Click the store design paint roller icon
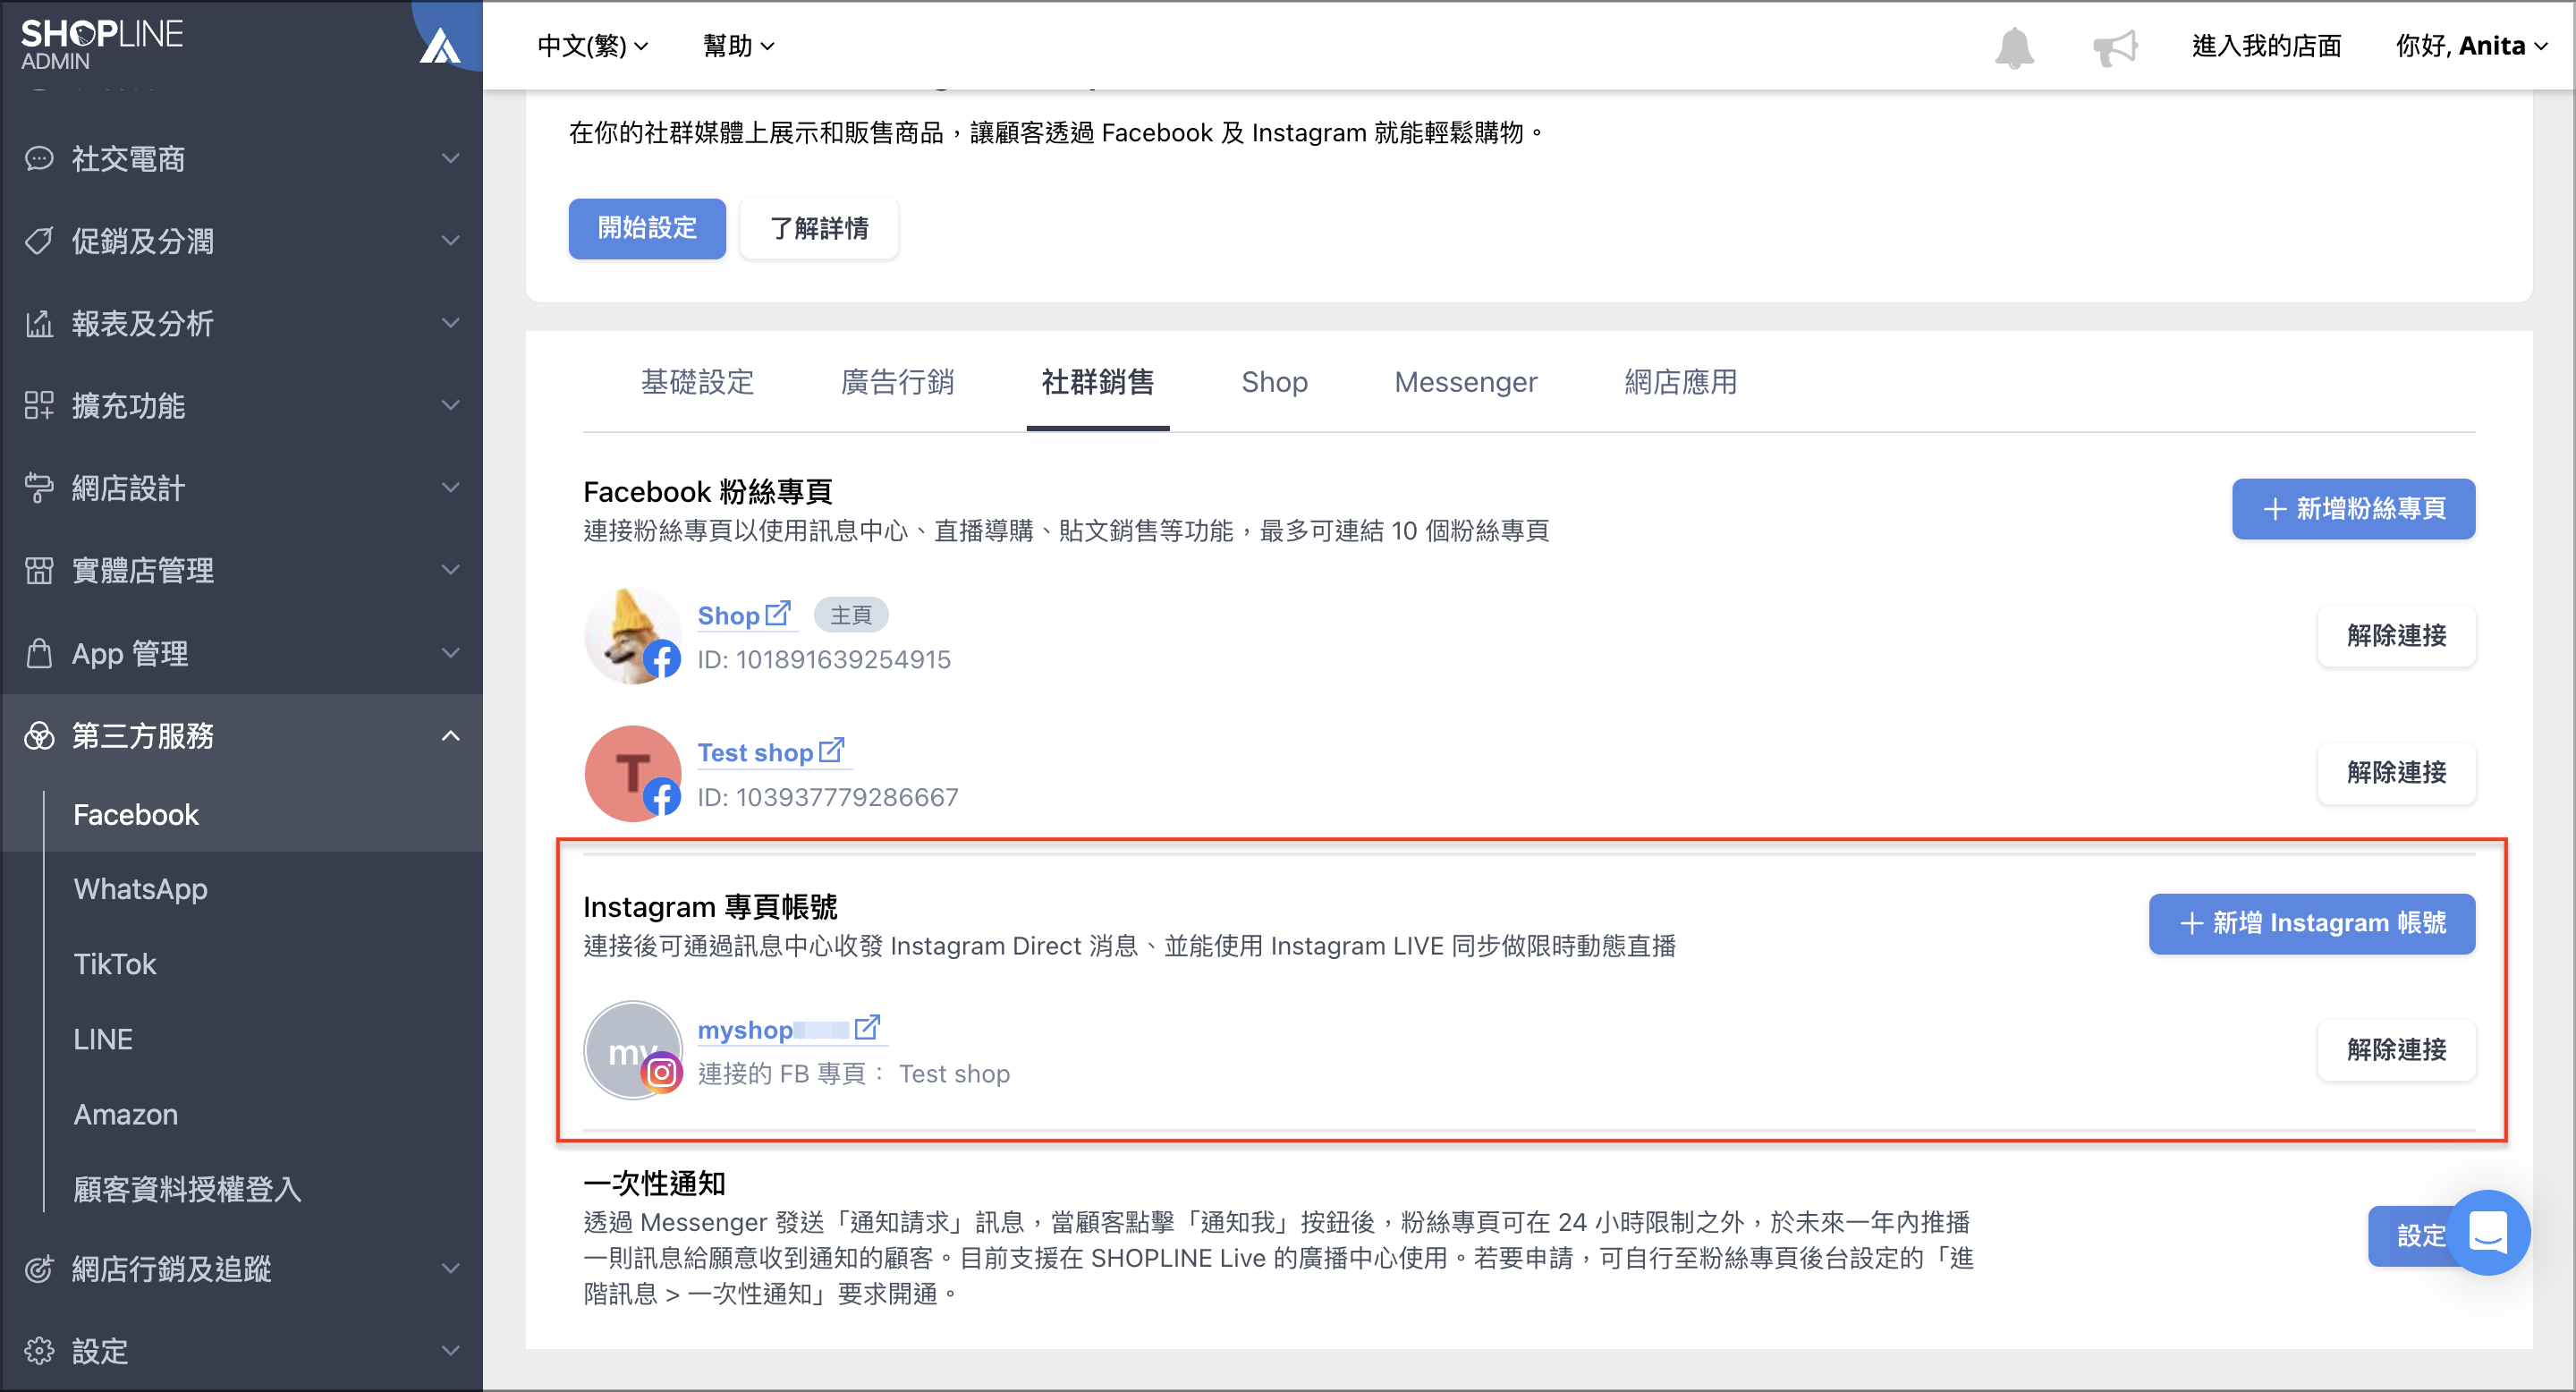The width and height of the screenshot is (2576, 1392). tap(39, 488)
